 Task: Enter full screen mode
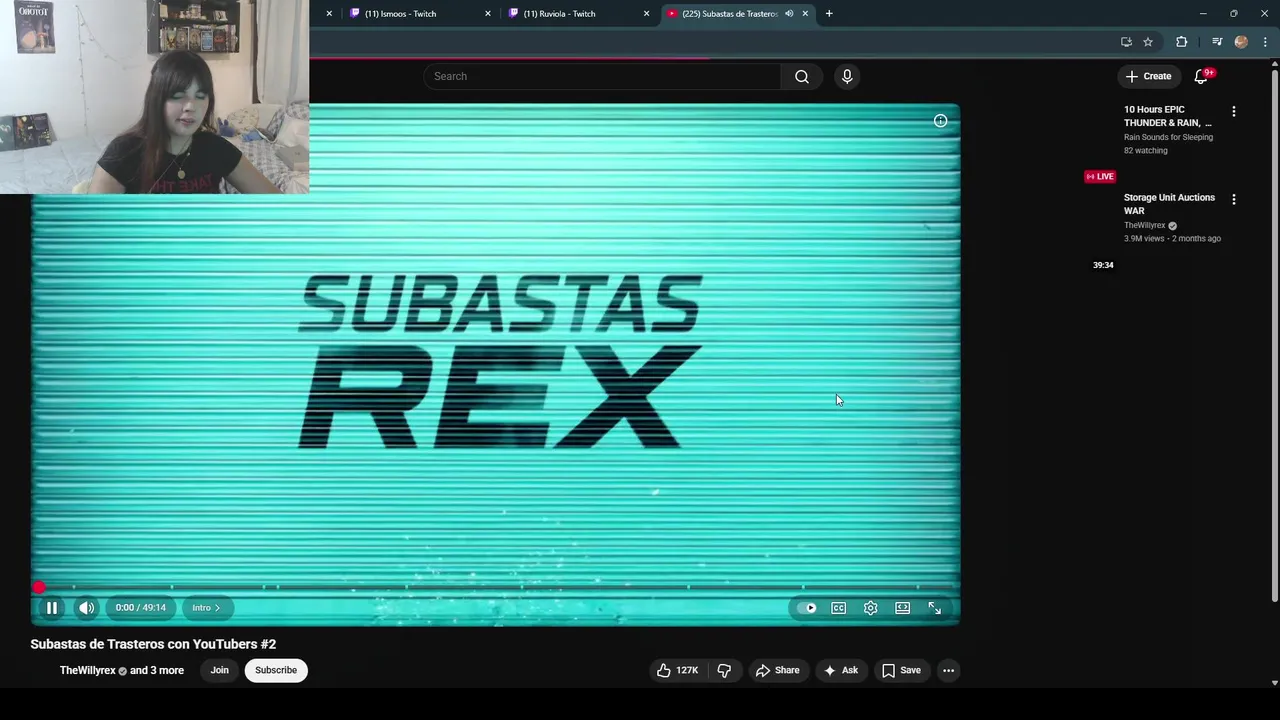[x=935, y=608]
